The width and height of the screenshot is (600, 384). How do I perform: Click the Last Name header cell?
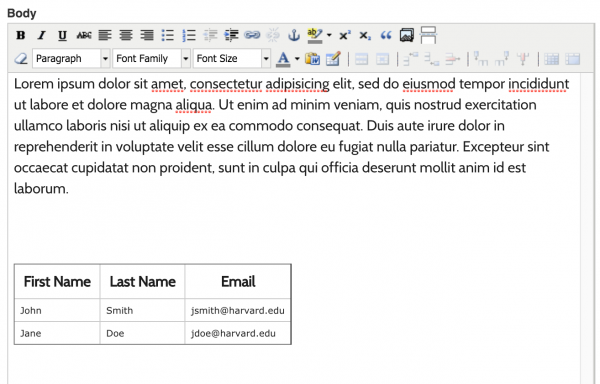142,281
